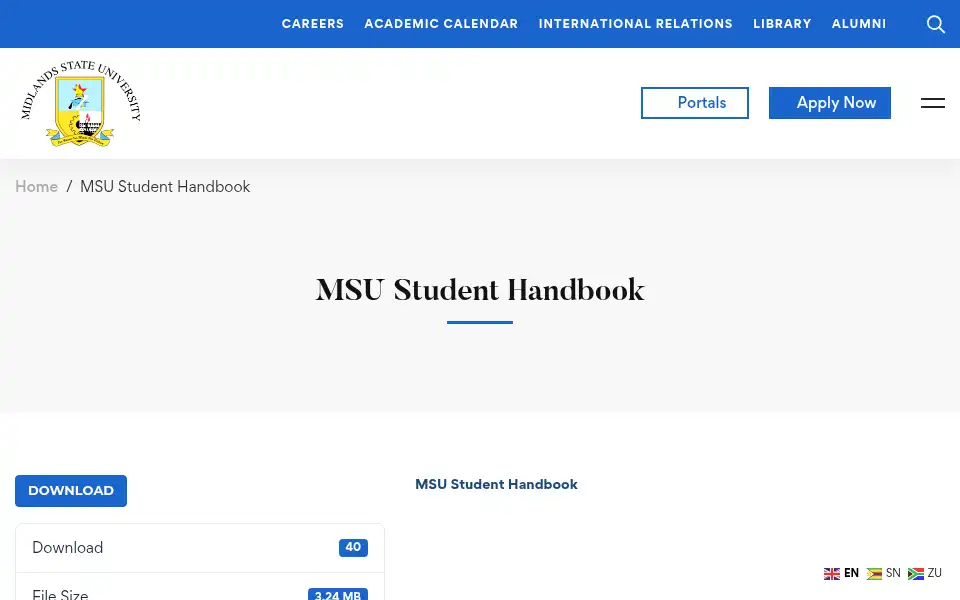Click the 3.24 MB file size badge
This screenshot has width=960, height=600.
pos(337,594)
